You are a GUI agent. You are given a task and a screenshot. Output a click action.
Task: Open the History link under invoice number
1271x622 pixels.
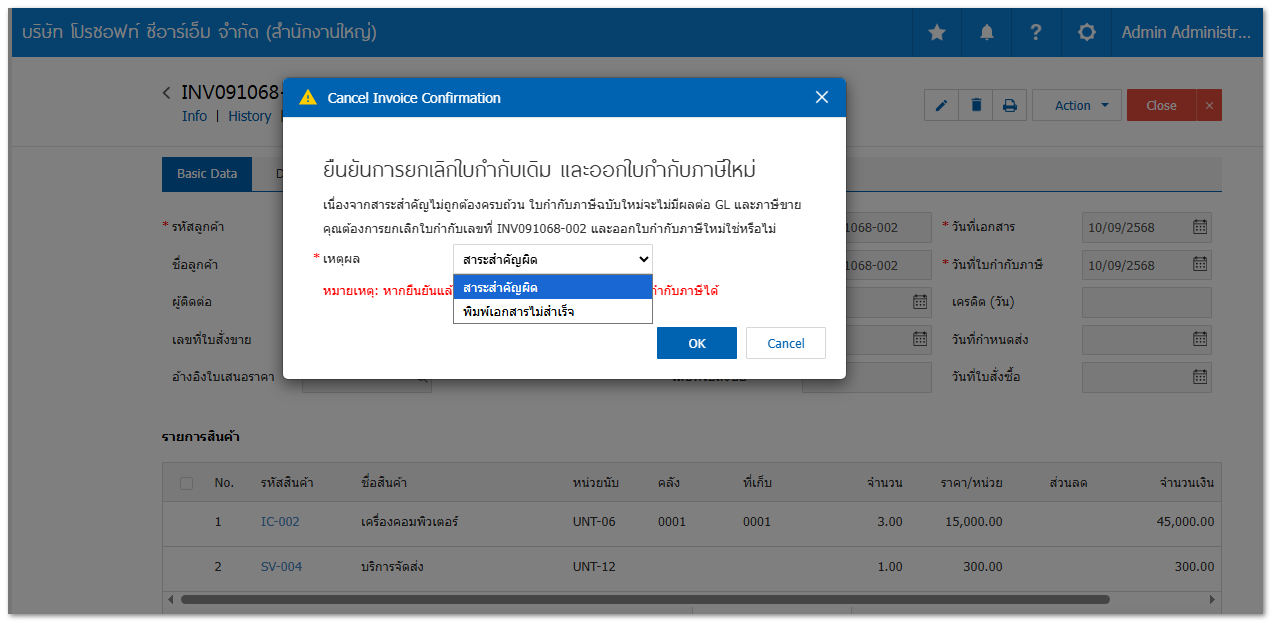tap(249, 116)
